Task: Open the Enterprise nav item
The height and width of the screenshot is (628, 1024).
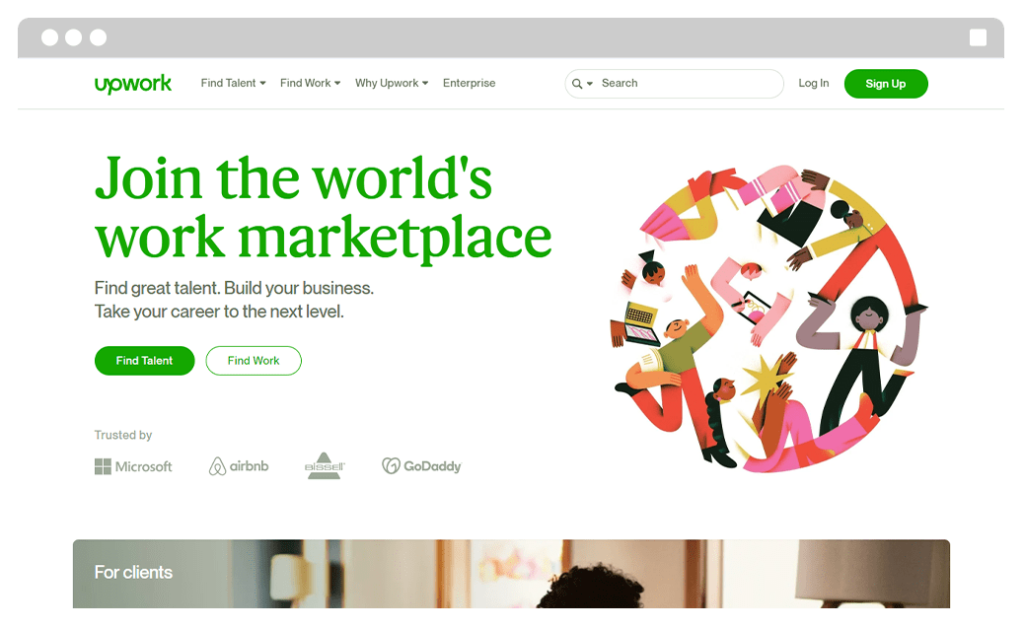Action: coord(469,83)
